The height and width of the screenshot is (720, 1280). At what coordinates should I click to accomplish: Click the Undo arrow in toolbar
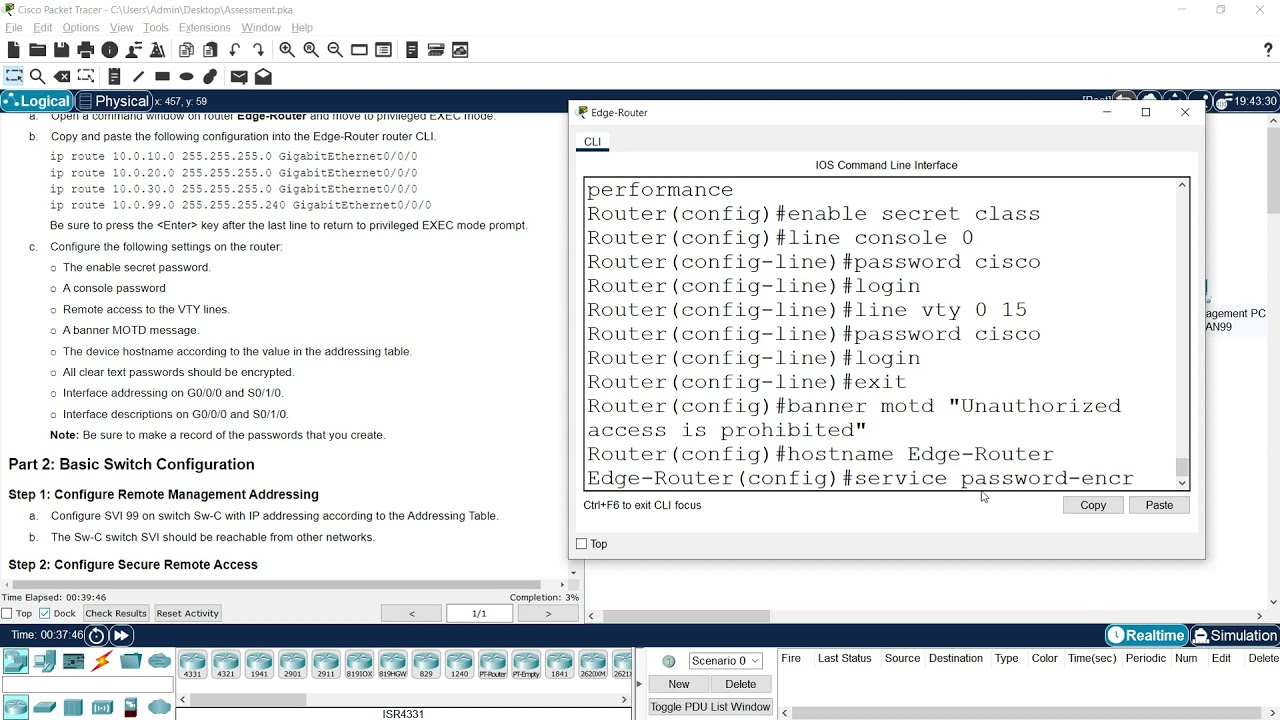(234, 50)
